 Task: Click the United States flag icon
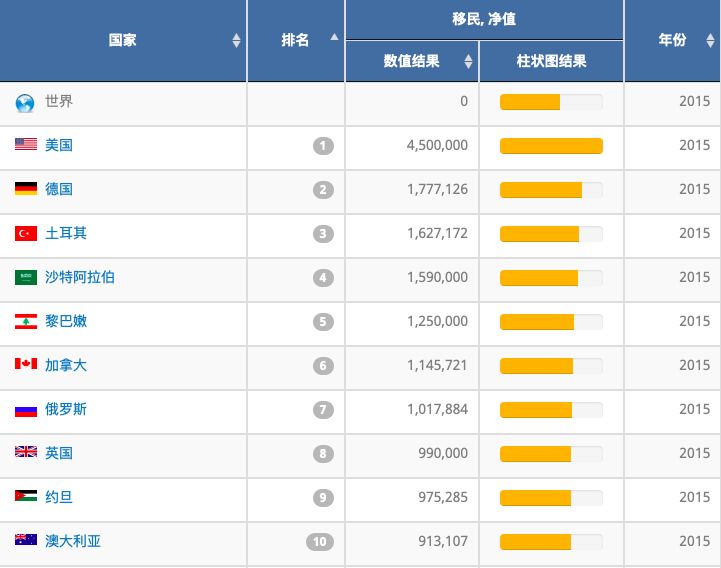26,145
